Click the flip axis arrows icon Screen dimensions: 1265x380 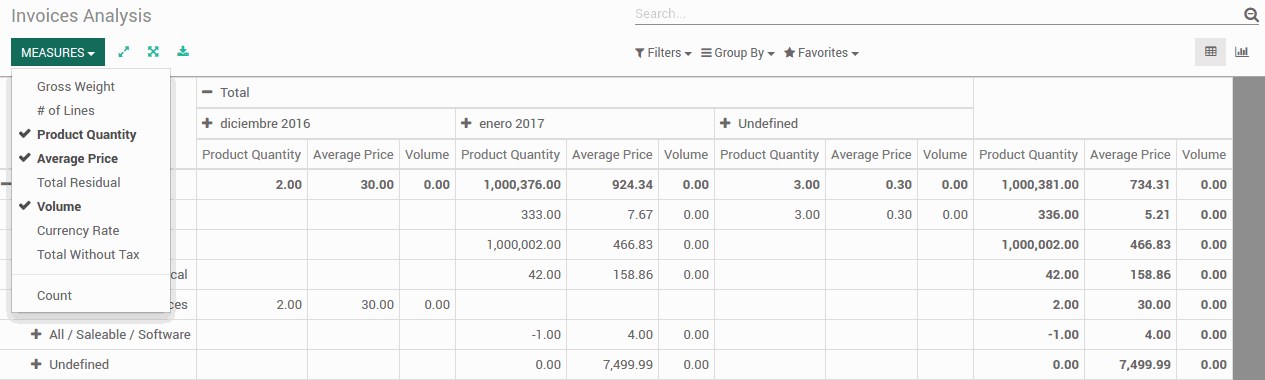click(124, 52)
